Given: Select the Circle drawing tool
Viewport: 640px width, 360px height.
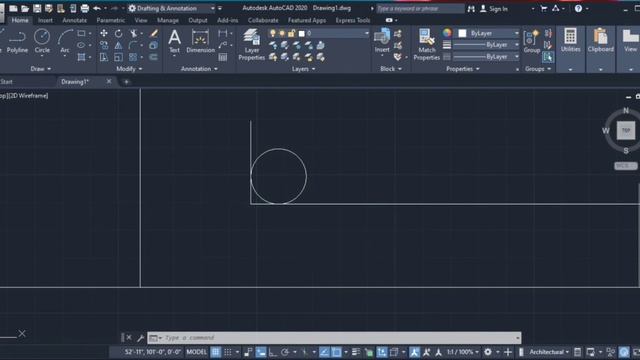Looking at the screenshot, I should (x=42, y=42).
